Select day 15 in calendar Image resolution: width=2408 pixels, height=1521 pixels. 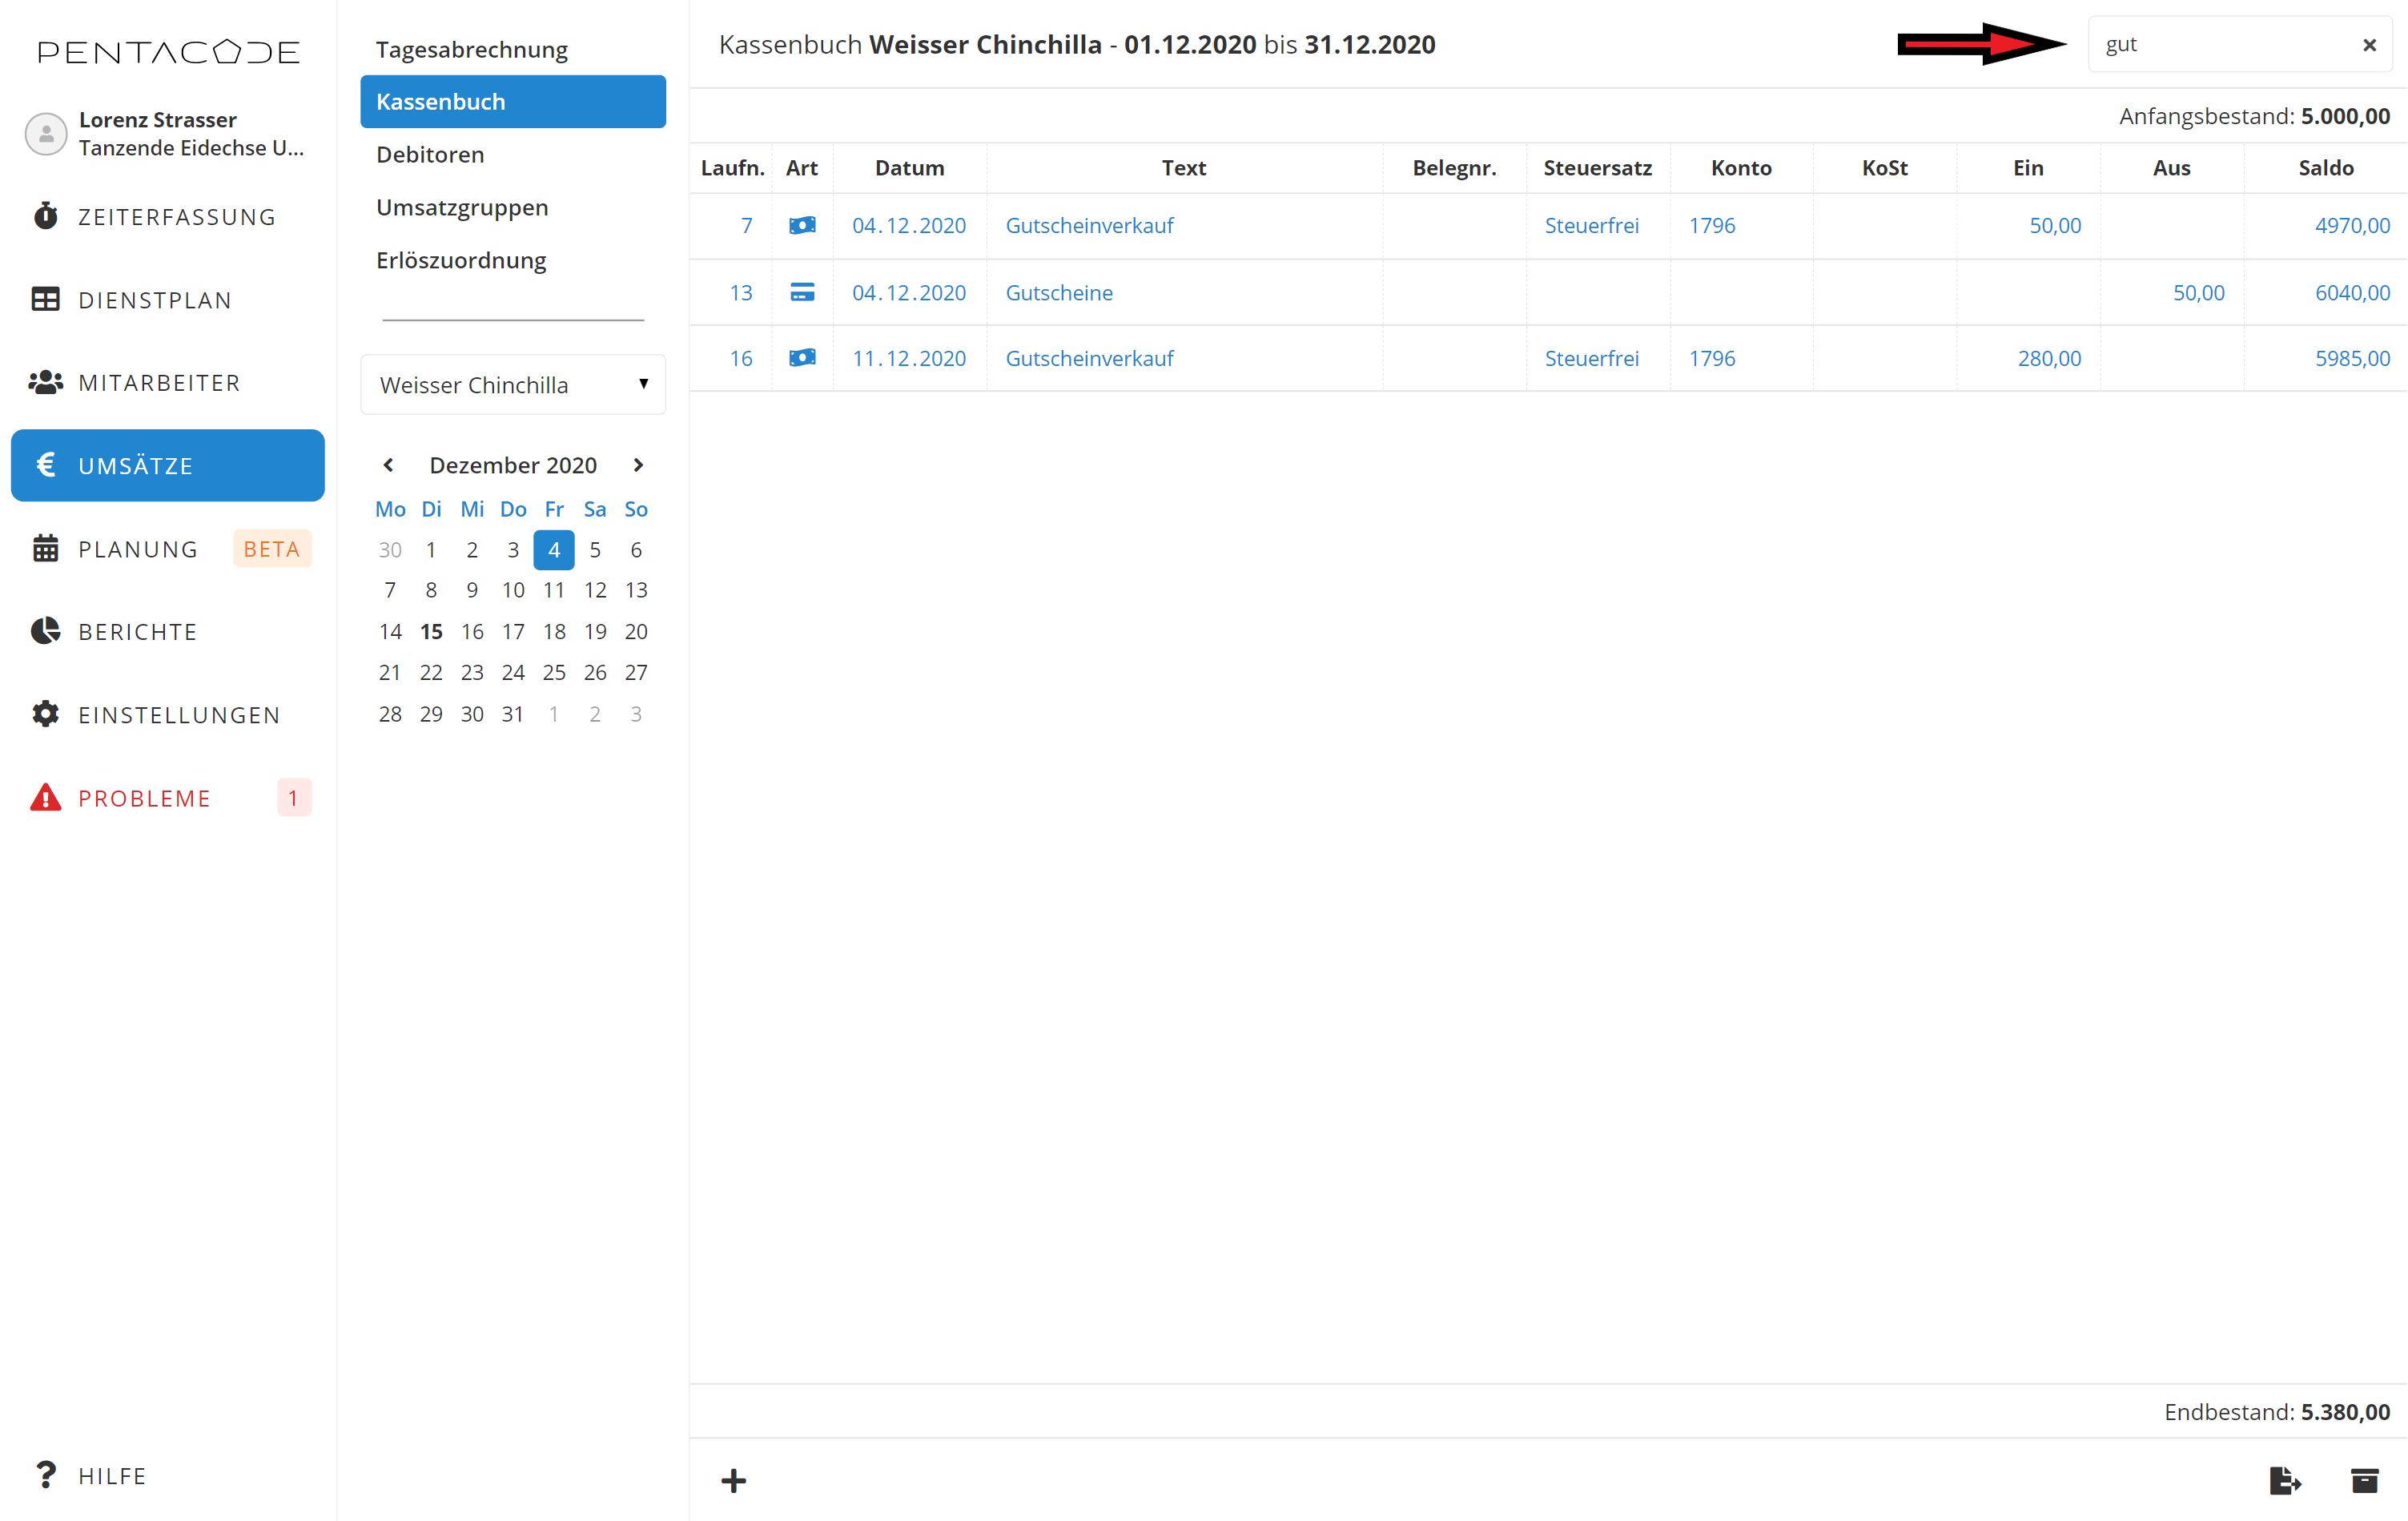(x=431, y=631)
